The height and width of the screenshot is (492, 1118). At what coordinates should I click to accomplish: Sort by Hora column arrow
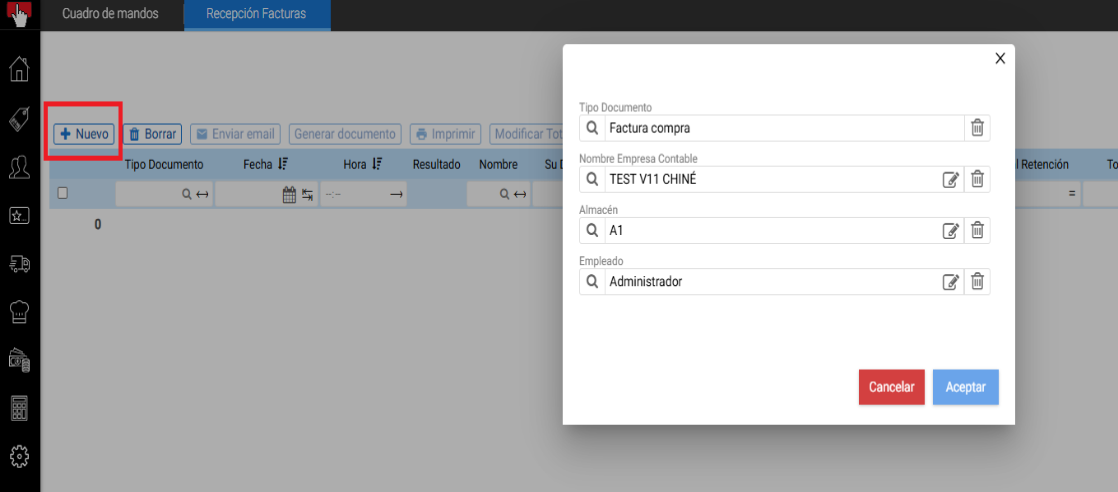click(377, 164)
